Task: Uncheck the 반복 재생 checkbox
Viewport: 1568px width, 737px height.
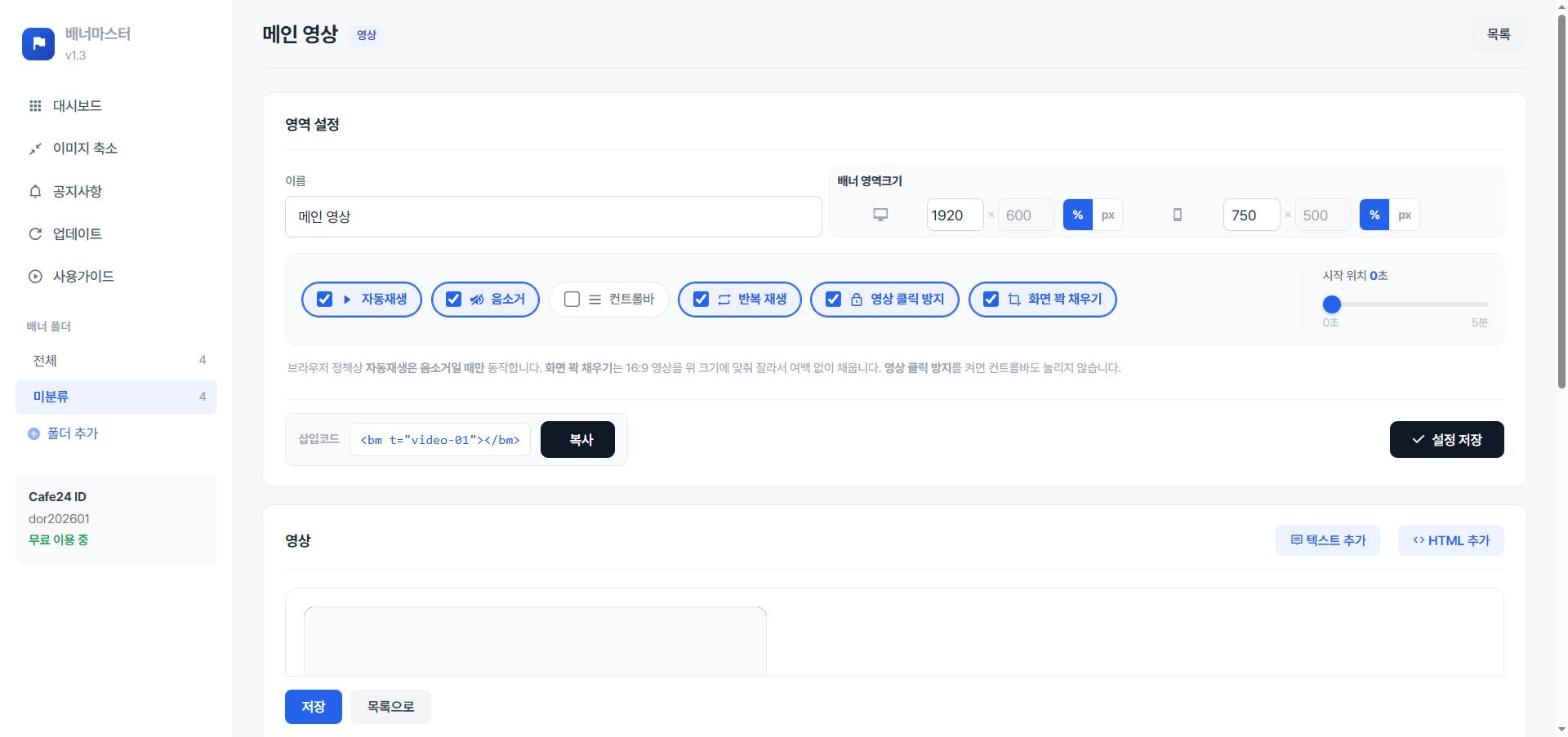Action: point(701,299)
